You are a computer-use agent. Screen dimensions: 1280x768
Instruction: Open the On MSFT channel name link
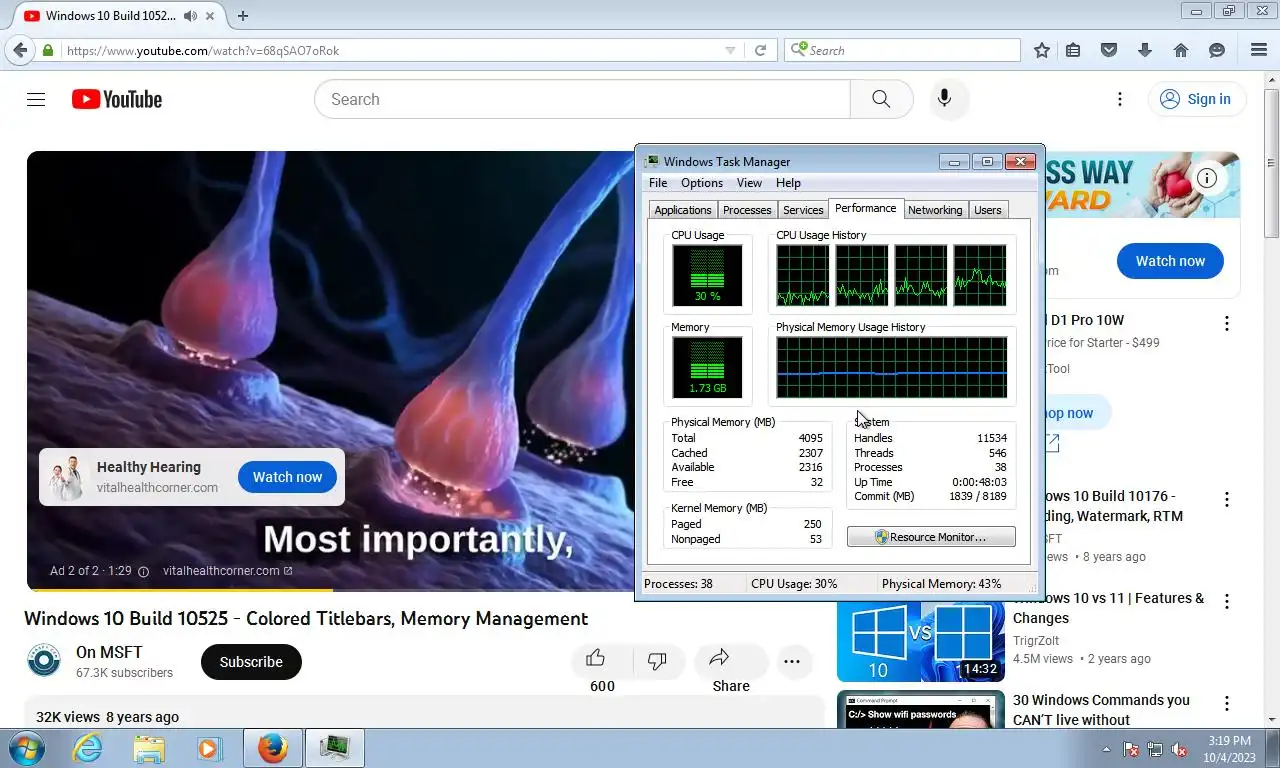pos(109,653)
